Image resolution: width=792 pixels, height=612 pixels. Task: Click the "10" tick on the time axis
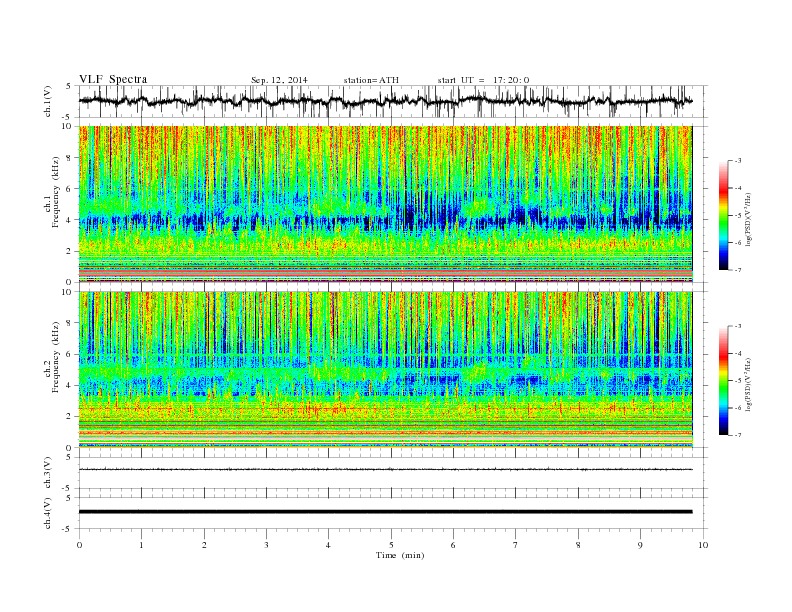(x=703, y=545)
